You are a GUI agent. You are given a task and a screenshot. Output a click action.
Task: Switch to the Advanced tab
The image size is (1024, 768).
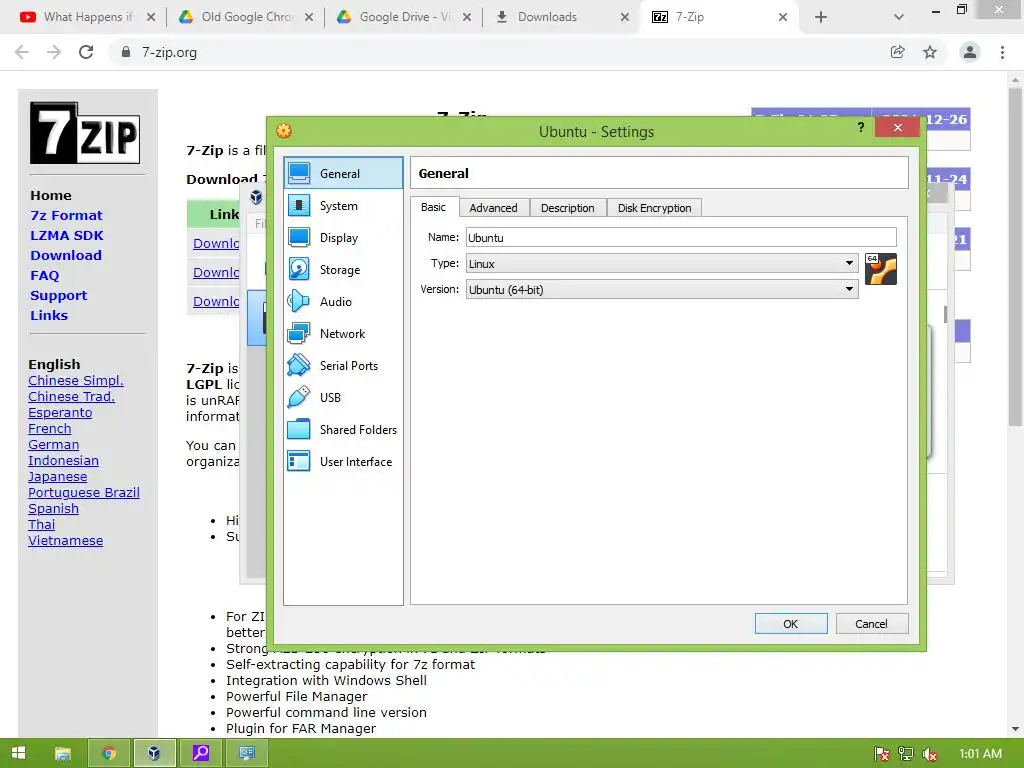(x=493, y=208)
